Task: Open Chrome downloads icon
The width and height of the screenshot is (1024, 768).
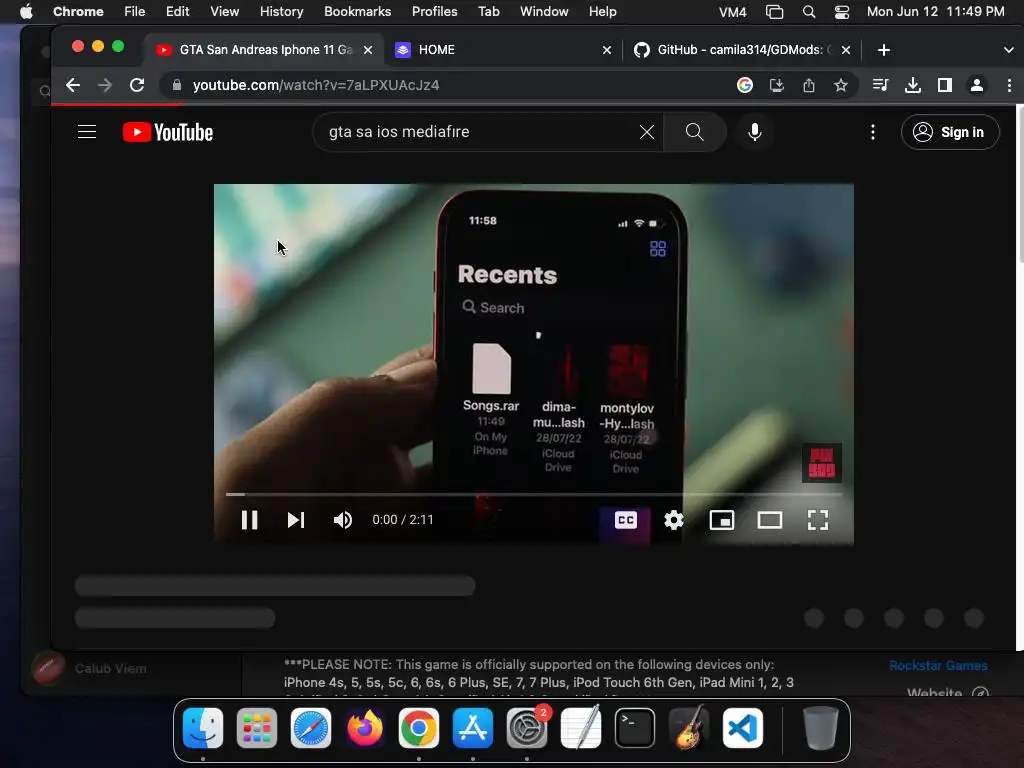Action: pos(912,85)
